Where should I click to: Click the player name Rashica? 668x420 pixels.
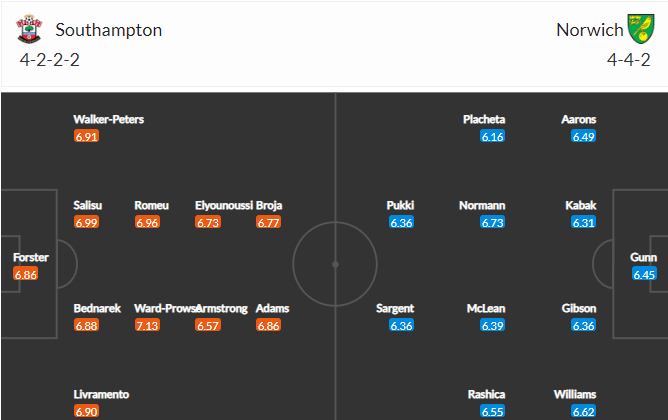(x=487, y=394)
